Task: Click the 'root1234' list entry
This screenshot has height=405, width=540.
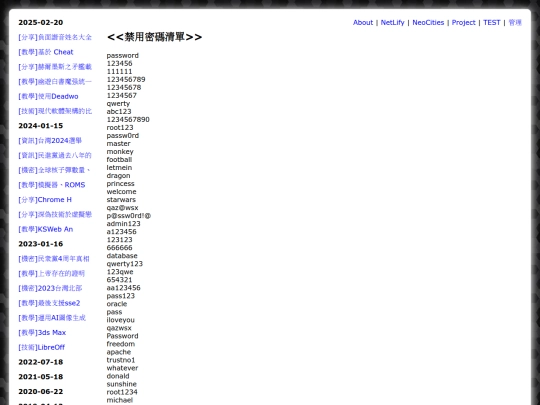Action: [x=122, y=392]
